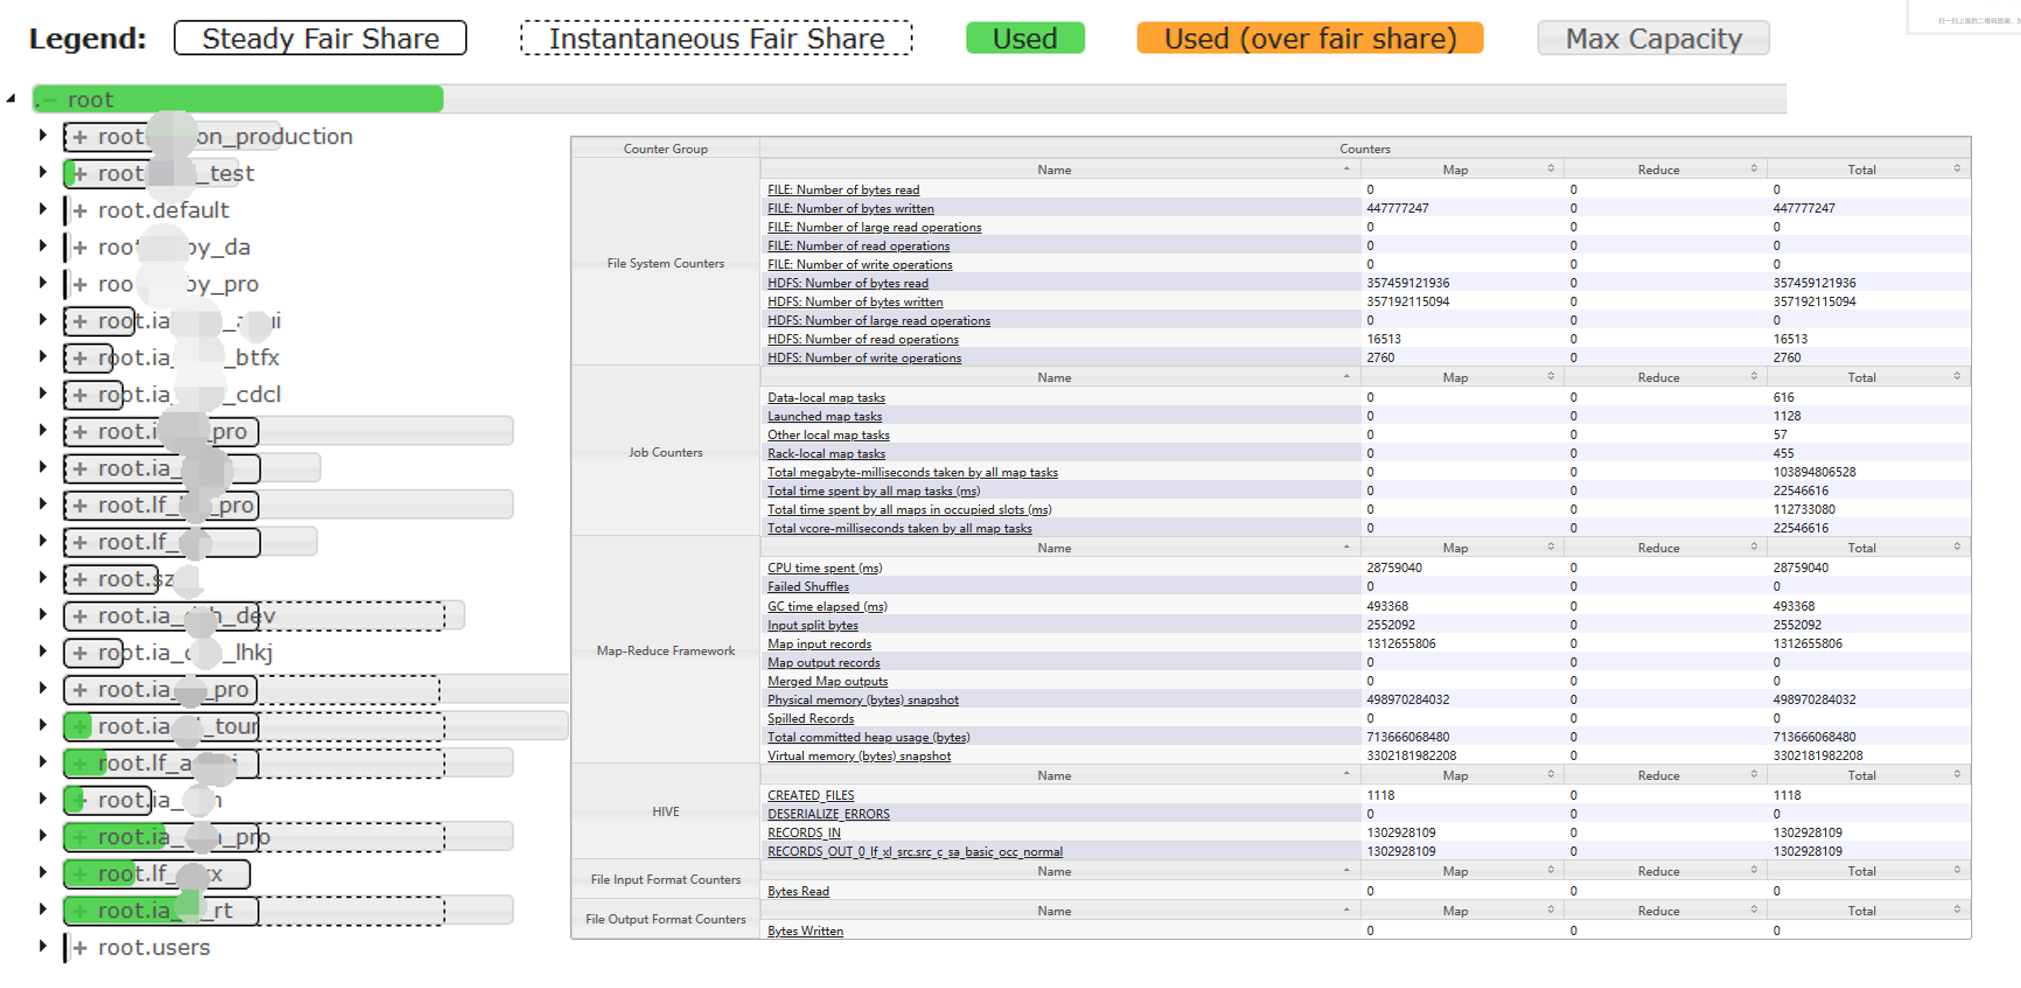This screenshot has height=988, width=2021.
Task: Open Spilled Records counter link
Action: click(810, 718)
